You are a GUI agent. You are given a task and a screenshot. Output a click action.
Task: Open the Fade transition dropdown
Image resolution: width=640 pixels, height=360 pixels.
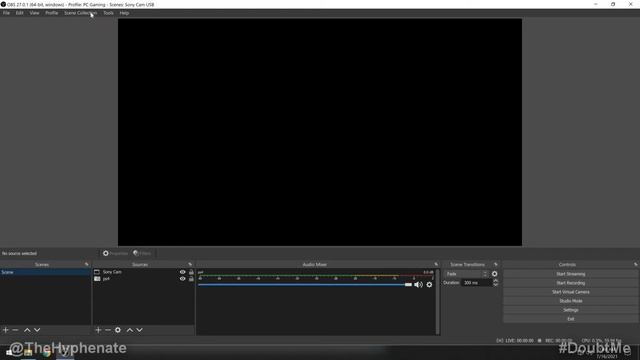click(x=466, y=274)
